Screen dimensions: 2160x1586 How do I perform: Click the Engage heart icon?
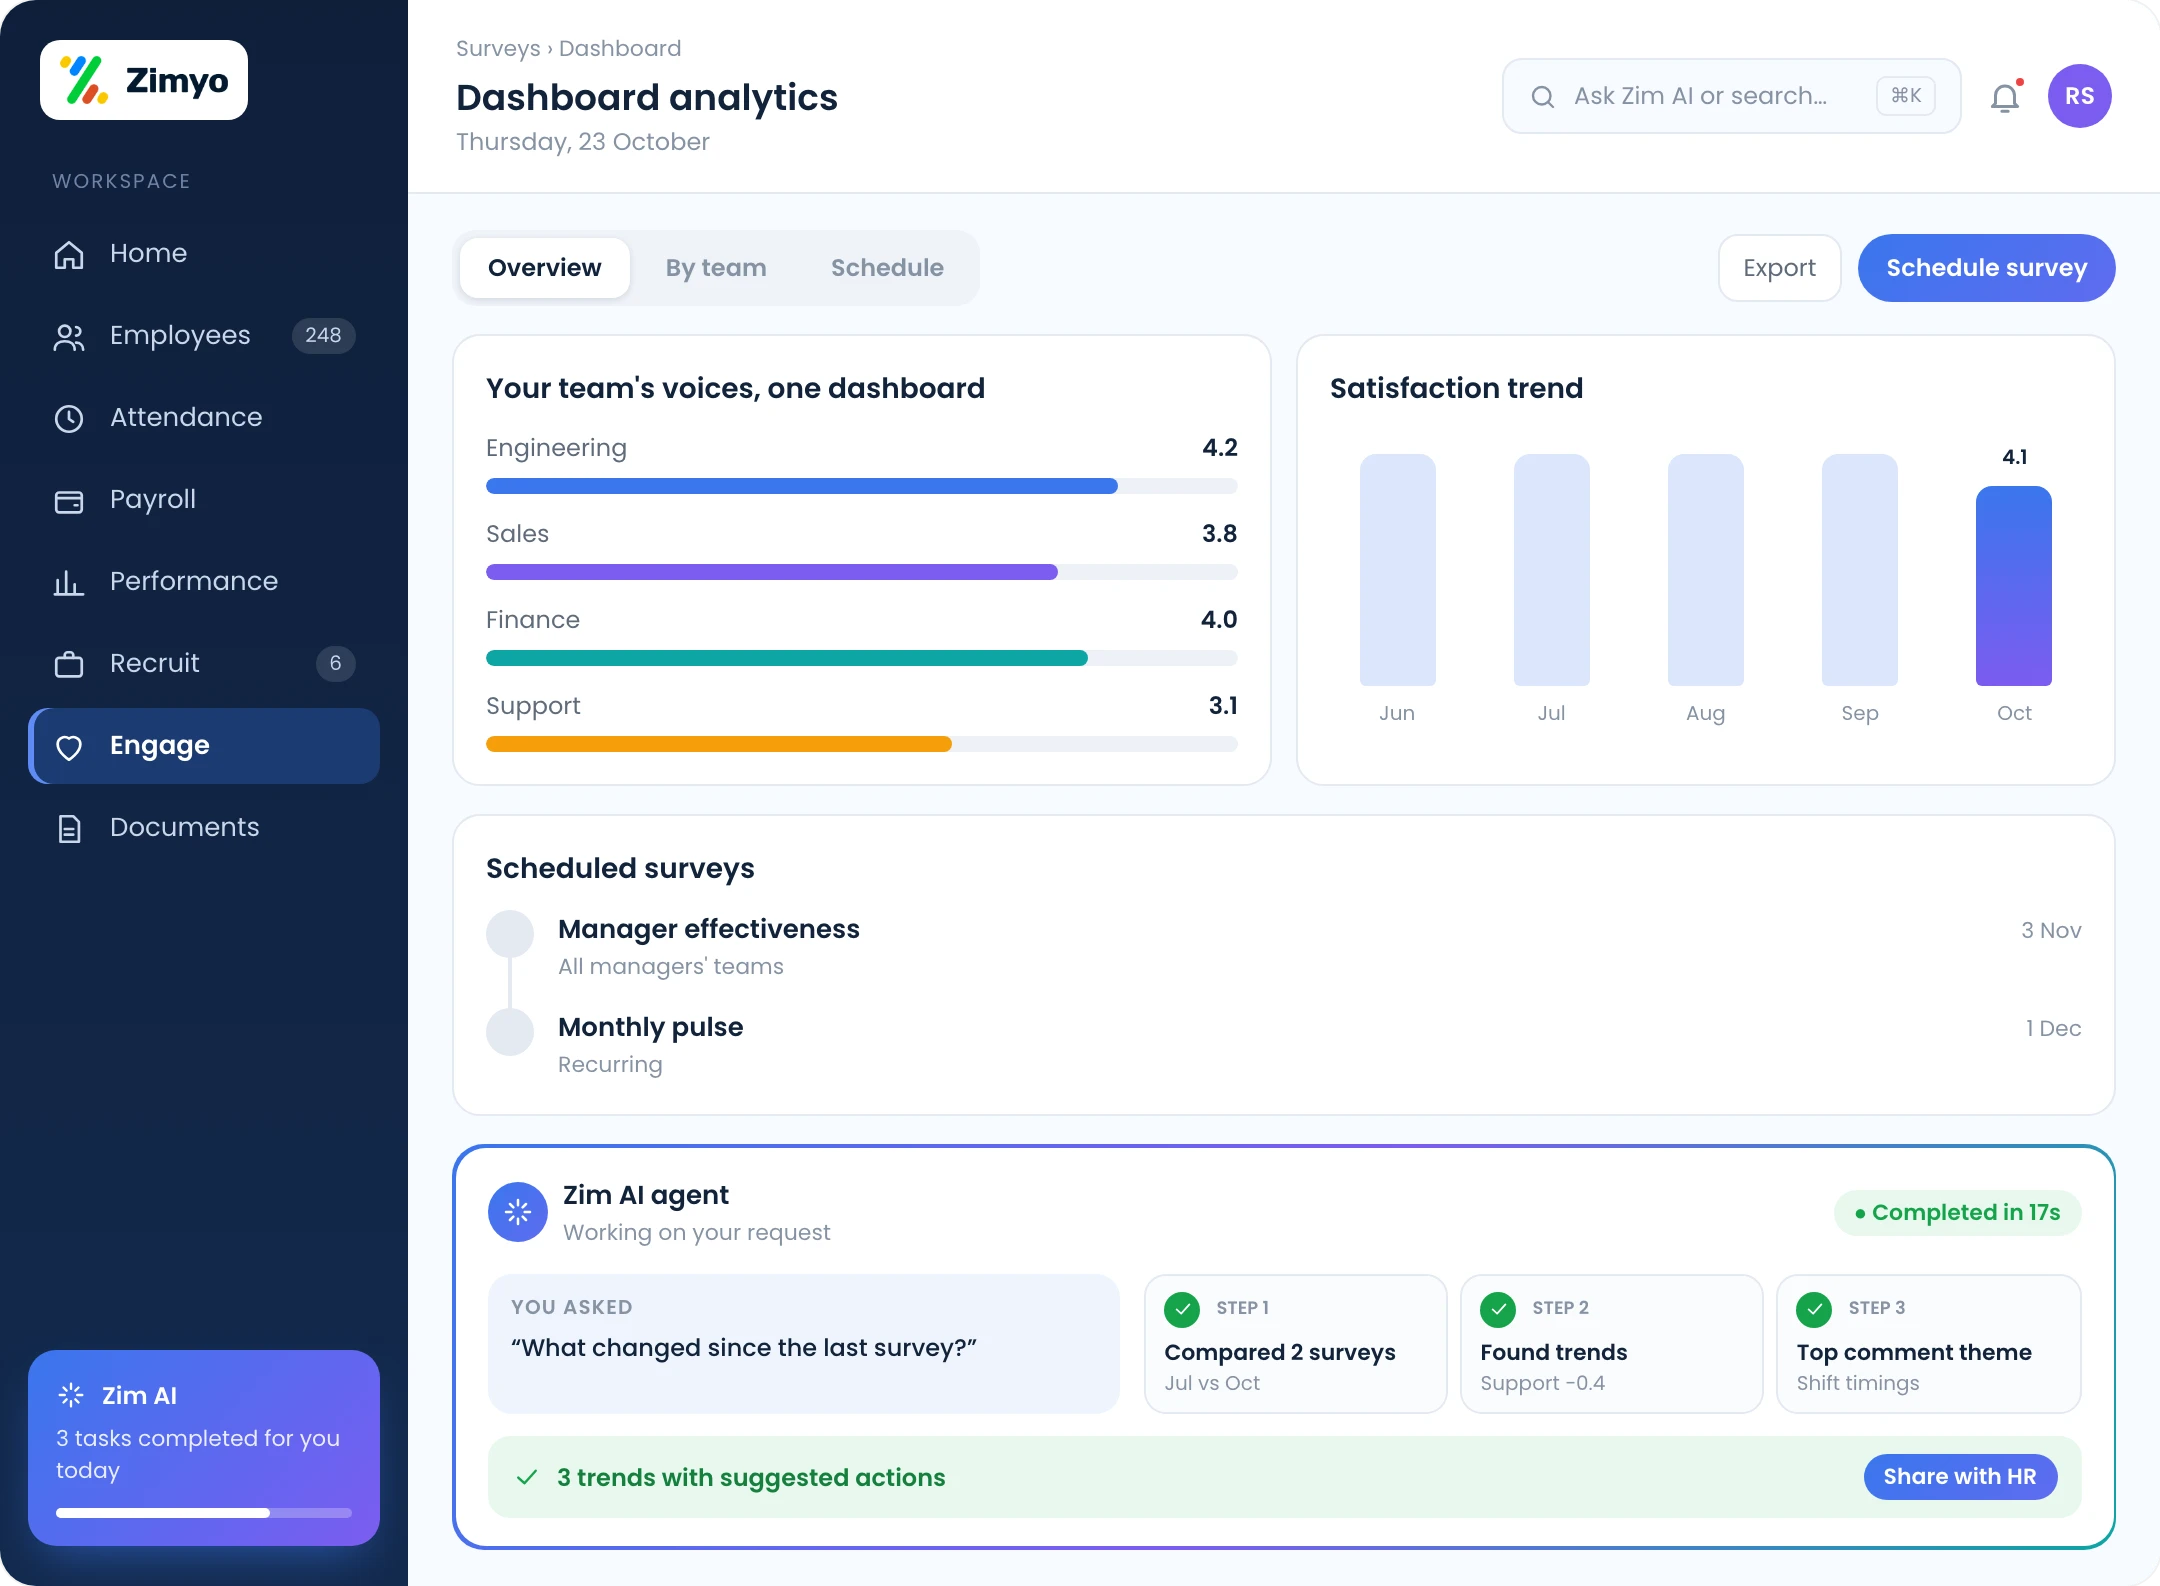tap(69, 746)
